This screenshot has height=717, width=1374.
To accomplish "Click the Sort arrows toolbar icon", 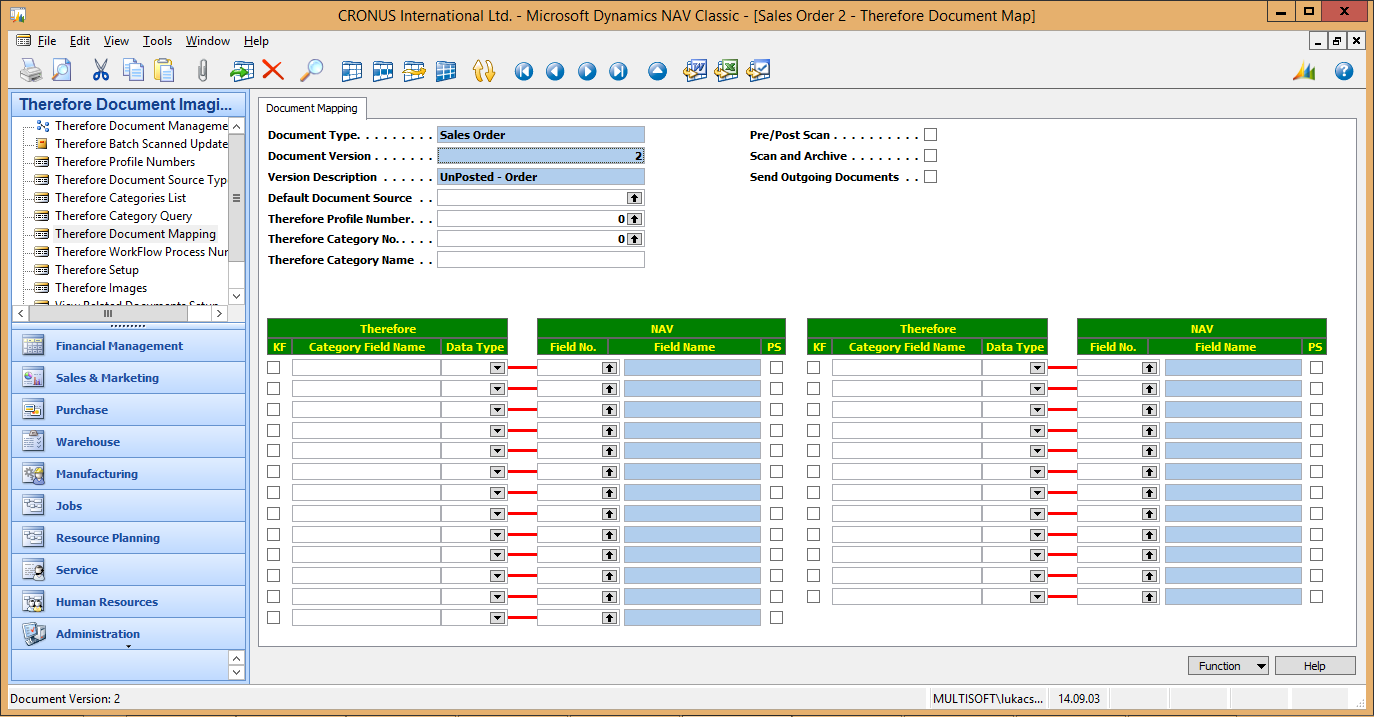I will click(484, 70).
